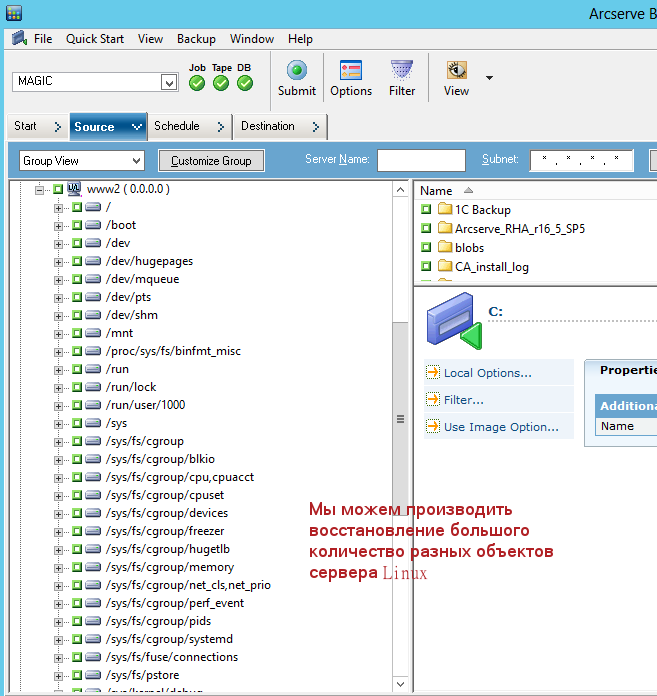Image resolution: width=657 pixels, height=696 pixels.
Task: Click the tree scroll up arrow
Action: [400, 190]
